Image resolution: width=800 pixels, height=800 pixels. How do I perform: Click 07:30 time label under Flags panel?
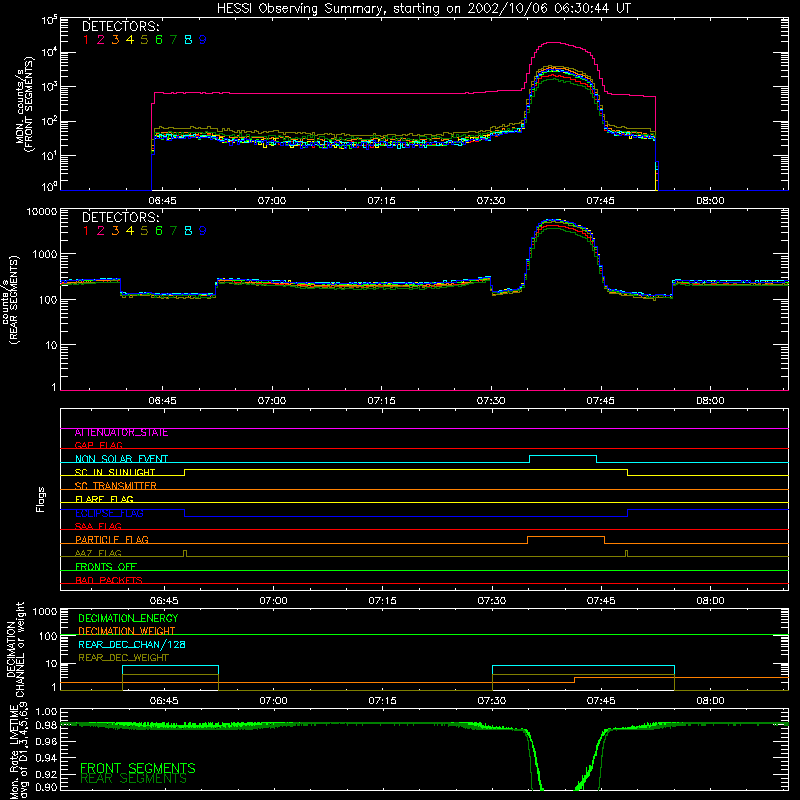[x=492, y=601]
